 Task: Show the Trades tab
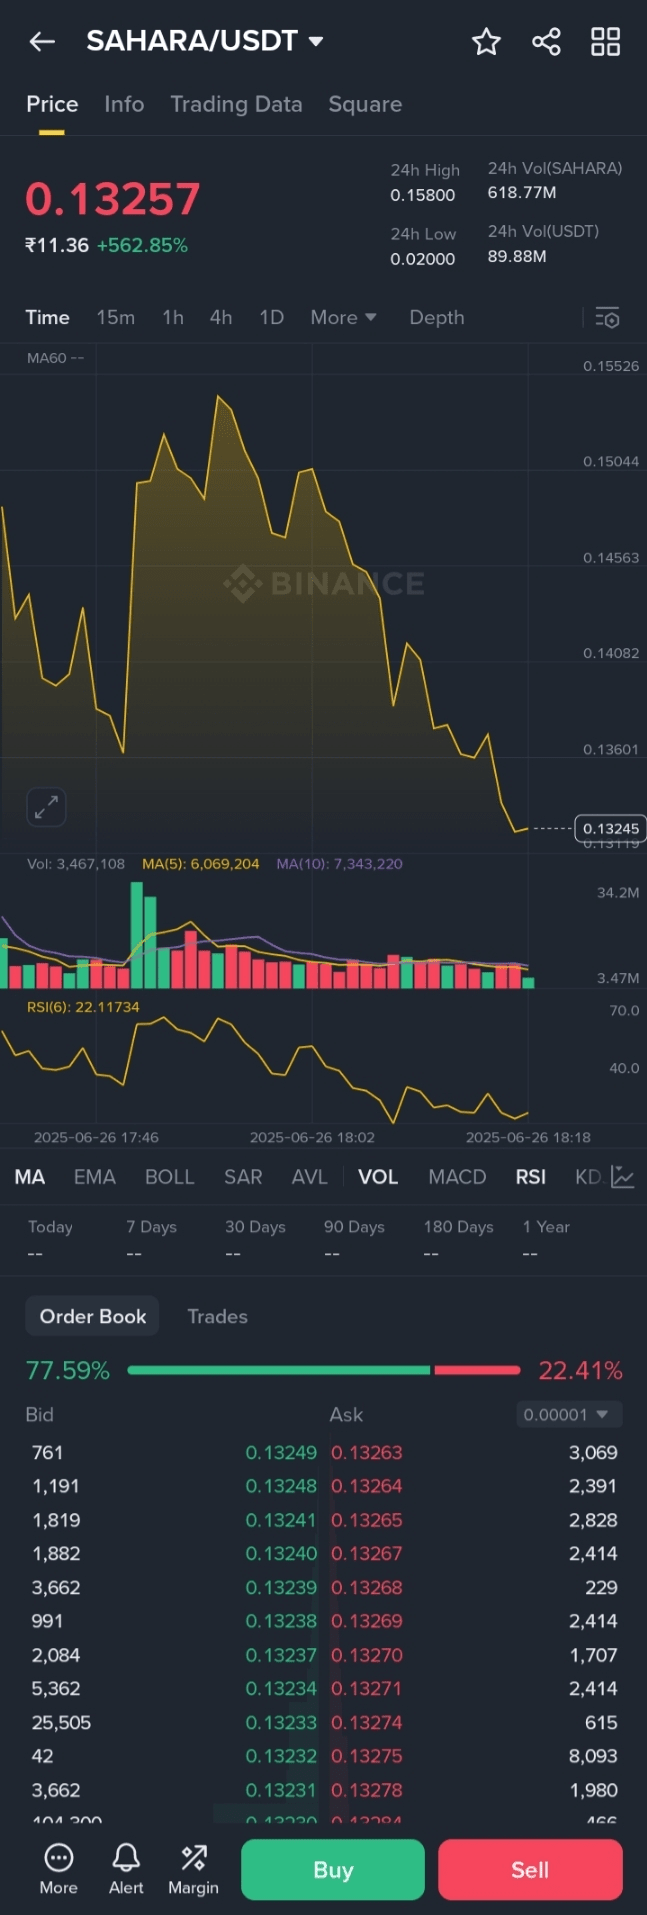coord(217,1316)
